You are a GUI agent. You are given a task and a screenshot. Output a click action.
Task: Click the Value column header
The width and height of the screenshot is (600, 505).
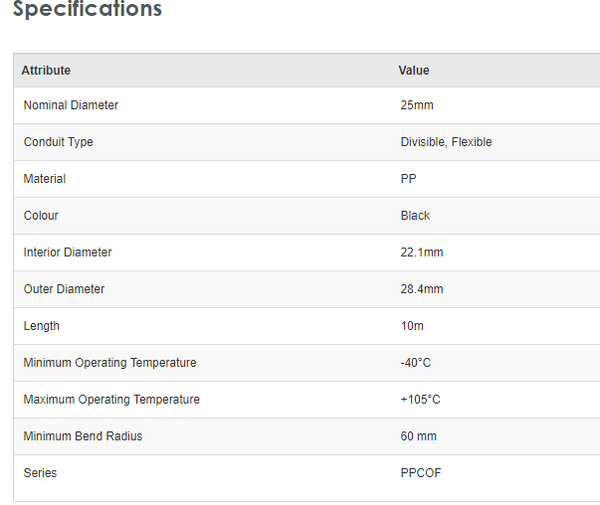click(414, 70)
